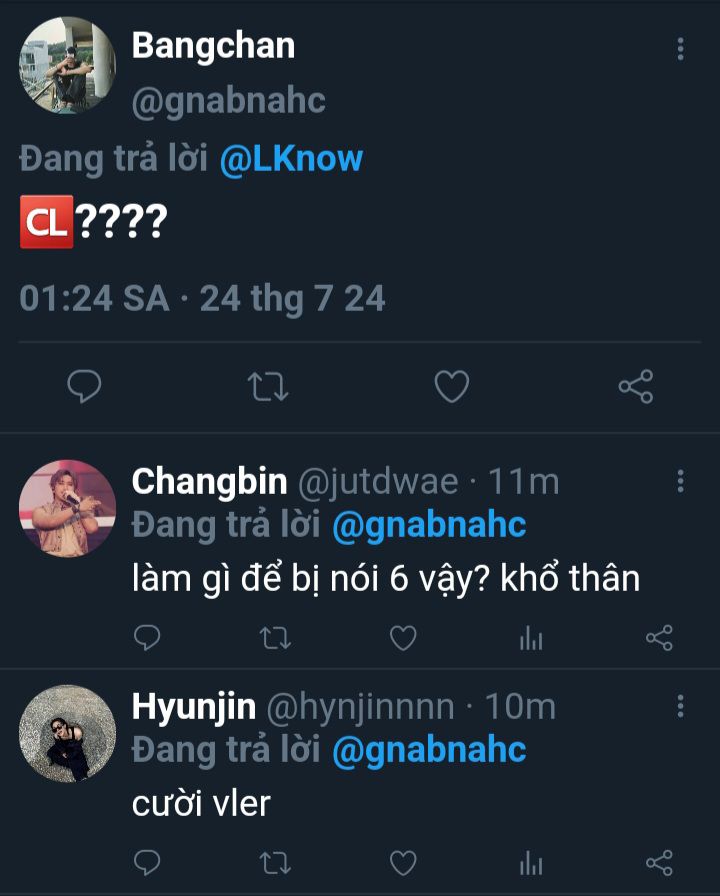The image size is (720, 896).
Task: Like Changbin's reply
Action: pos(402,637)
